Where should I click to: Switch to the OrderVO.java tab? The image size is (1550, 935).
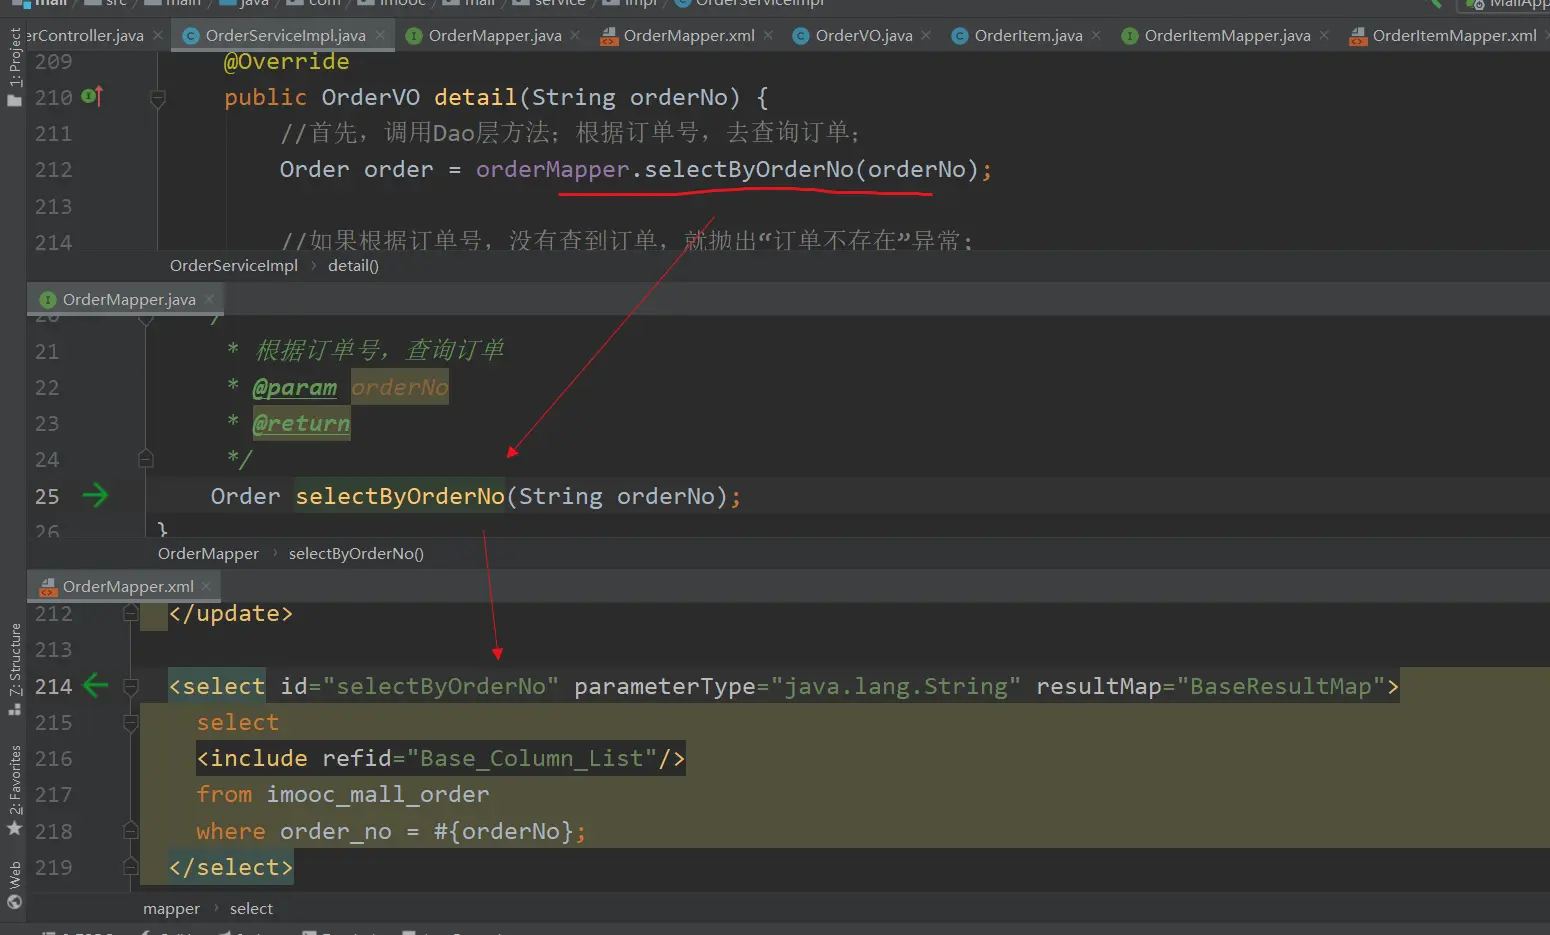pos(863,36)
